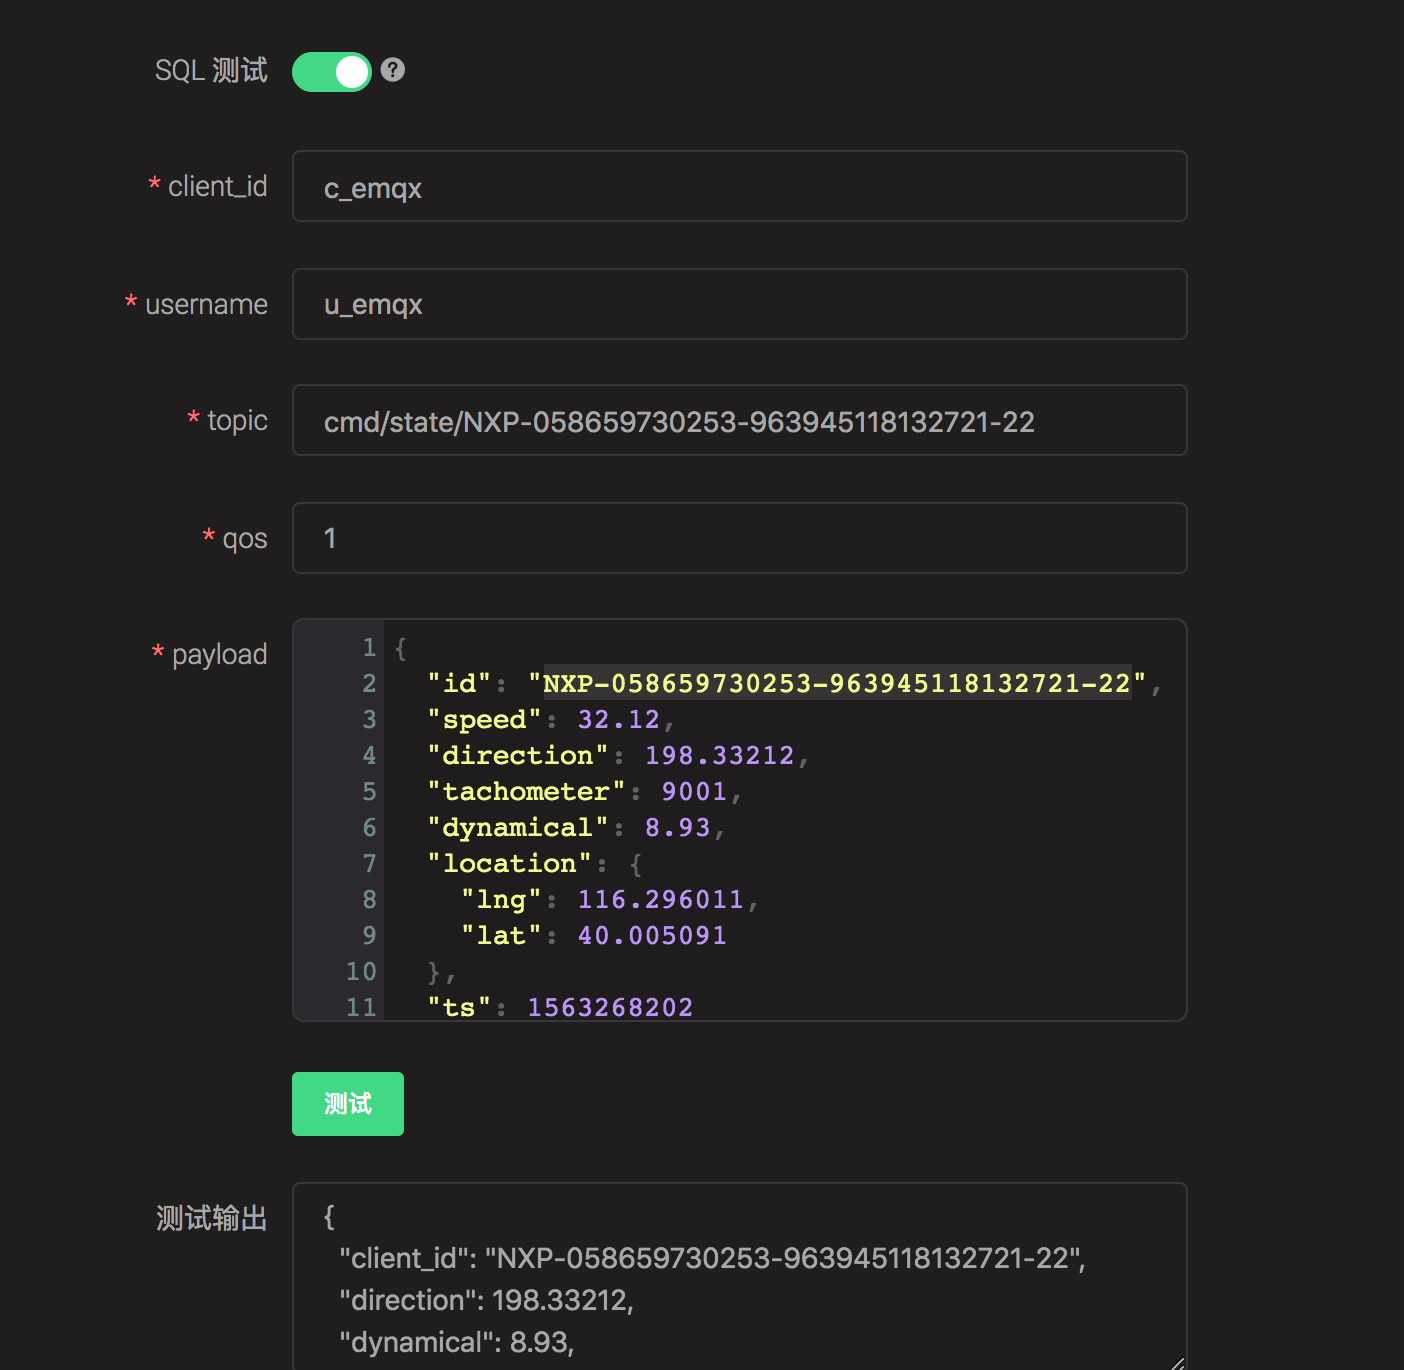Click the tachometer value 9001
The width and height of the screenshot is (1404, 1370).
pyautogui.click(x=694, y=792)
